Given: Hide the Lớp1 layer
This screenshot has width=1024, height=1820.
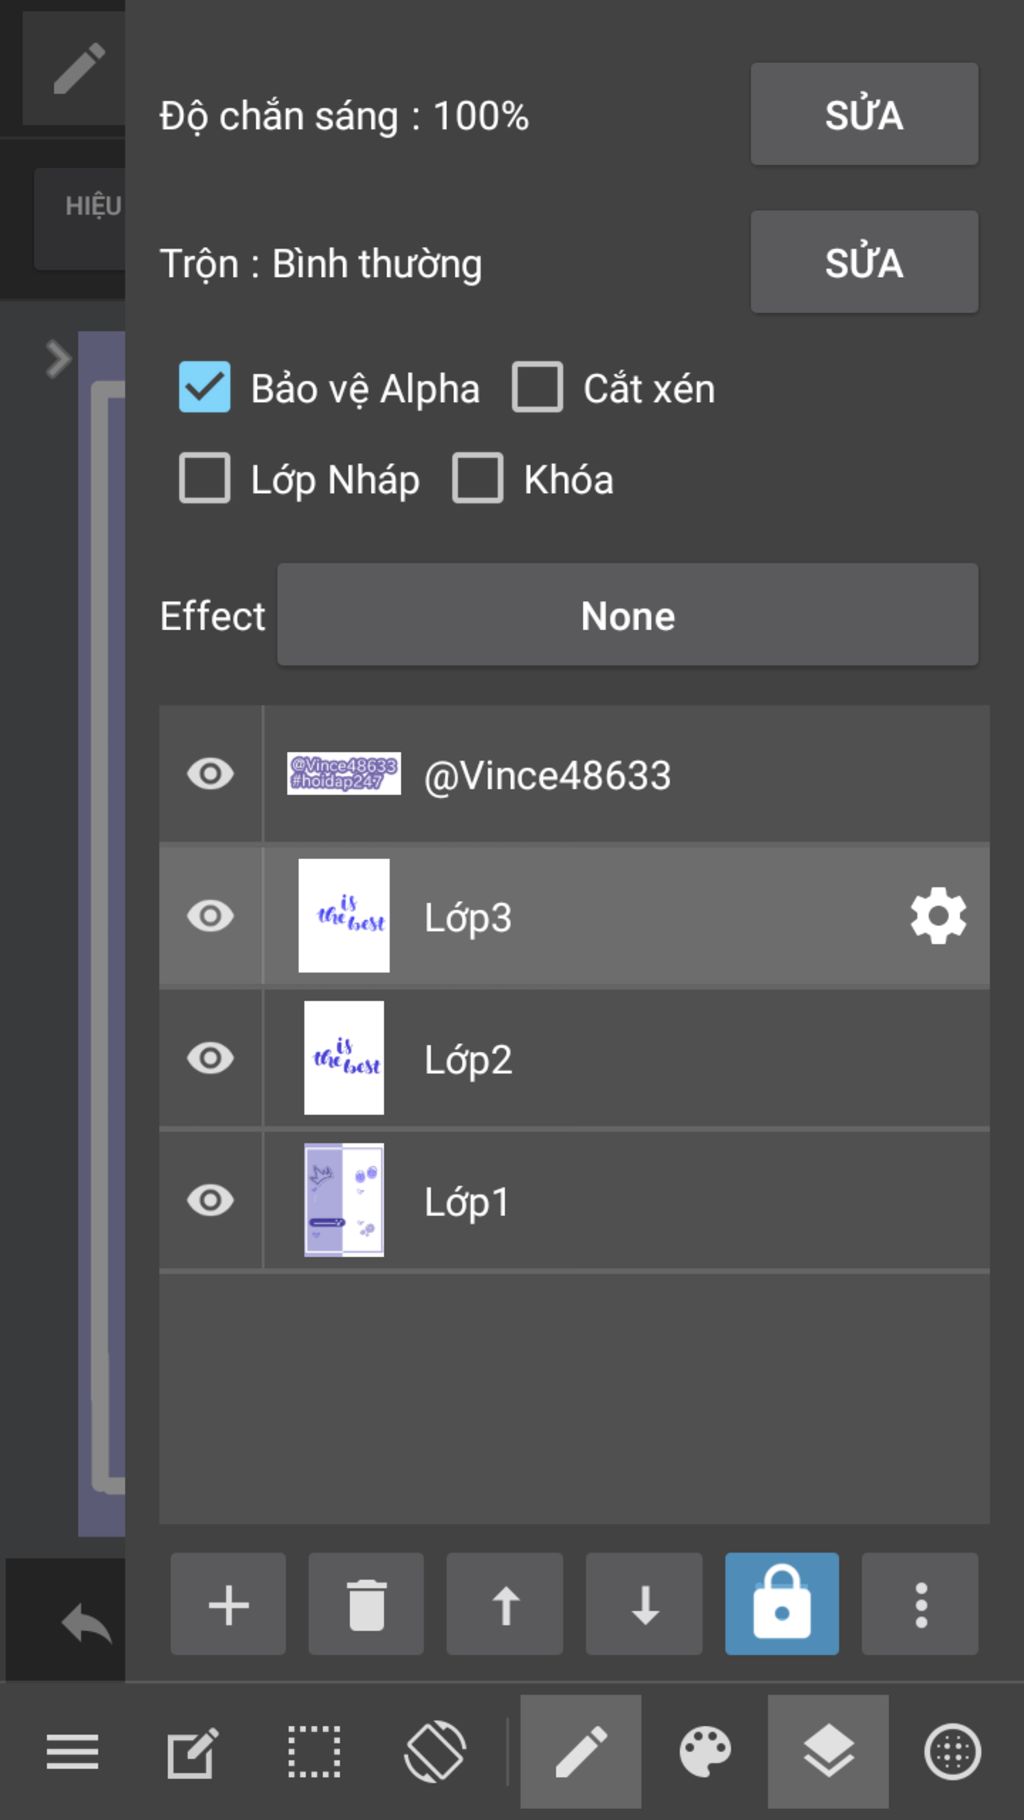Looking at the screenshot, I should point(210,1200).
